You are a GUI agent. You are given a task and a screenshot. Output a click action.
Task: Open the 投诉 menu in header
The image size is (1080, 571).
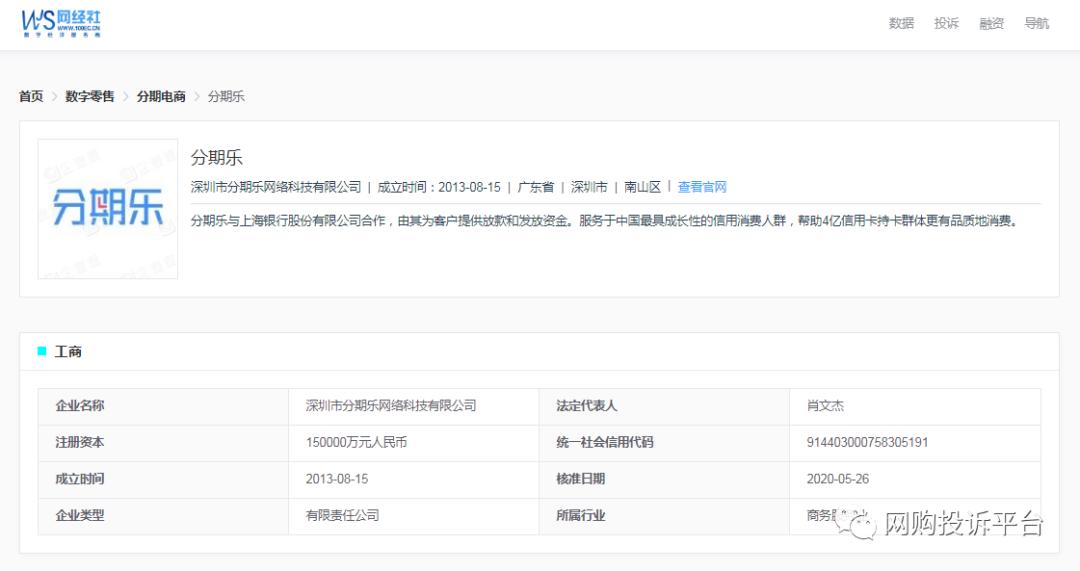tap(946, 23)
